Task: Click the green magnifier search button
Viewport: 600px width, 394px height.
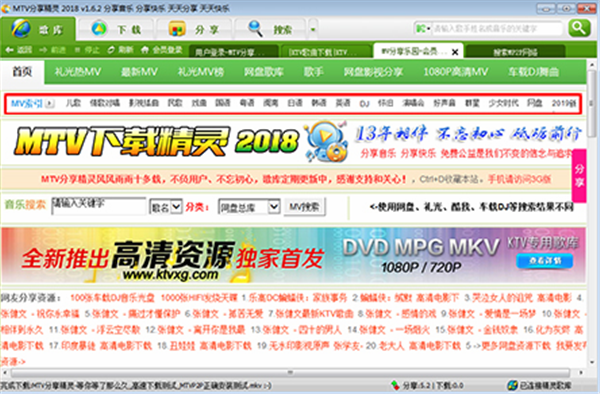Action: pyautogui.click(x=579, y=28)
